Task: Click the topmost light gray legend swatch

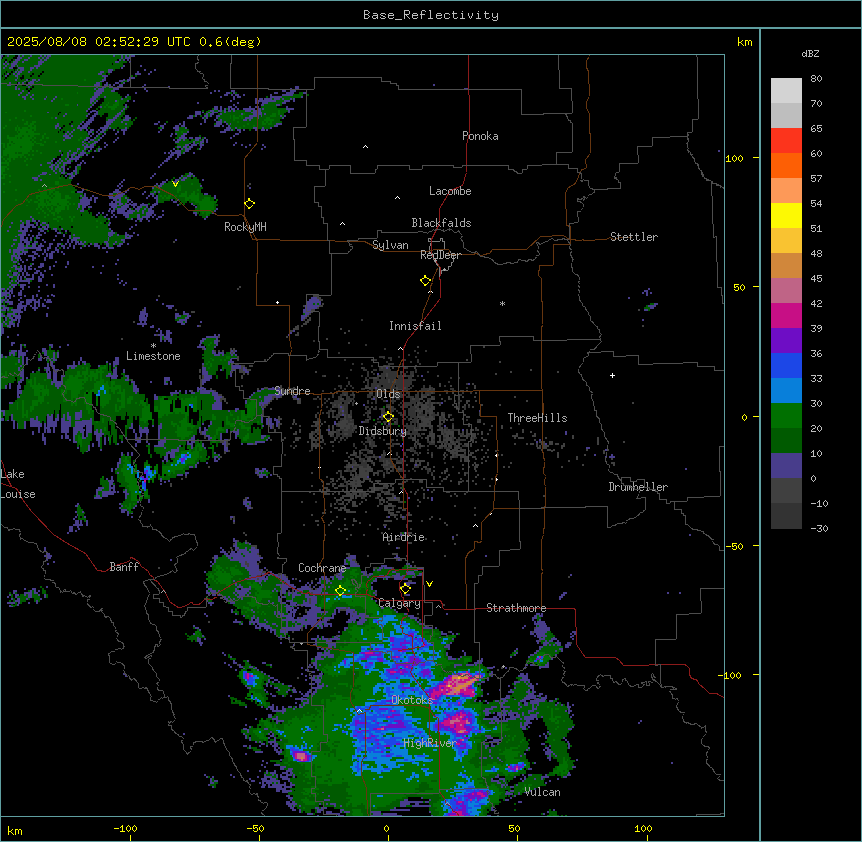Action: pyautogui.click(x=786, y=90)
